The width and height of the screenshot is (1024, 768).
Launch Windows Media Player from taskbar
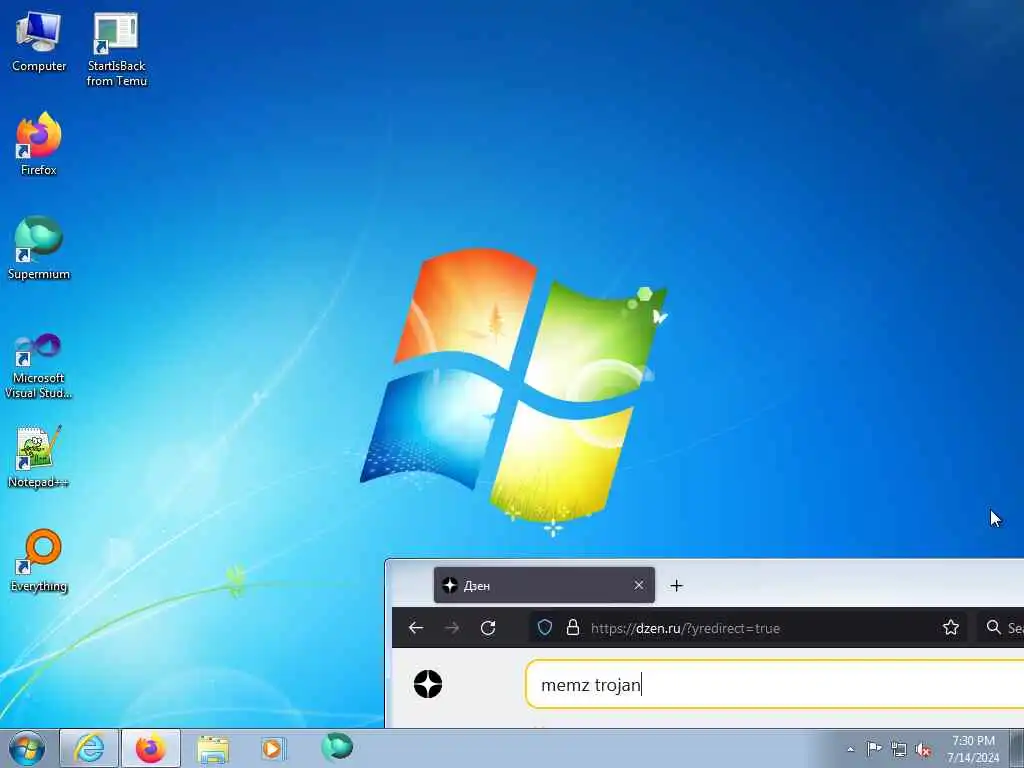[x=273, y=748]
